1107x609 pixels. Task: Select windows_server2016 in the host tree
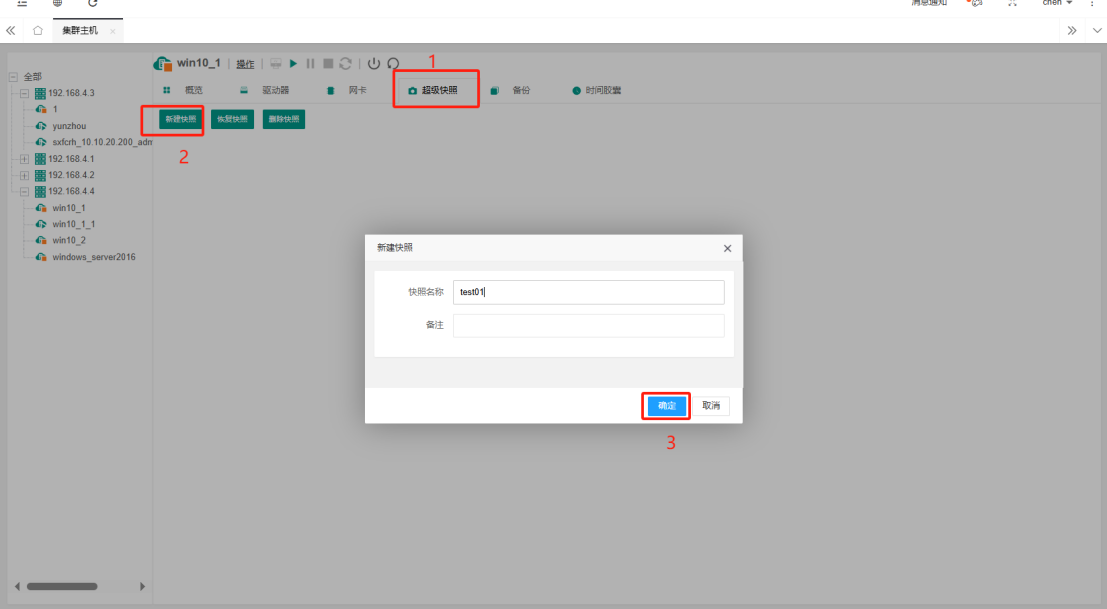coord(93,257)
